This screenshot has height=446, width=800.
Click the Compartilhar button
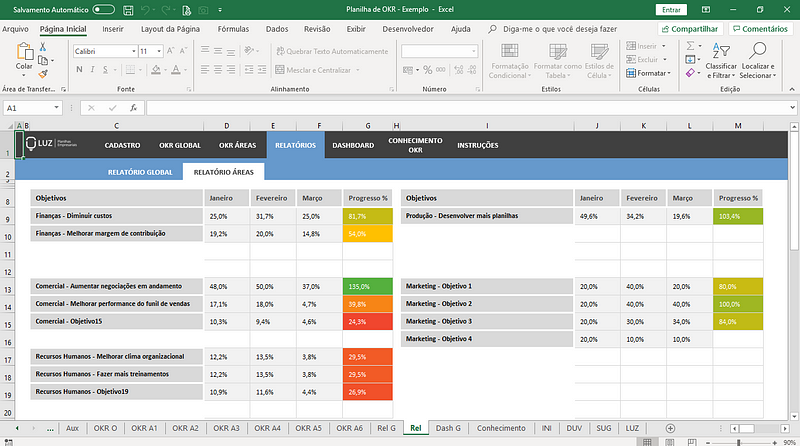coord(690,29)
